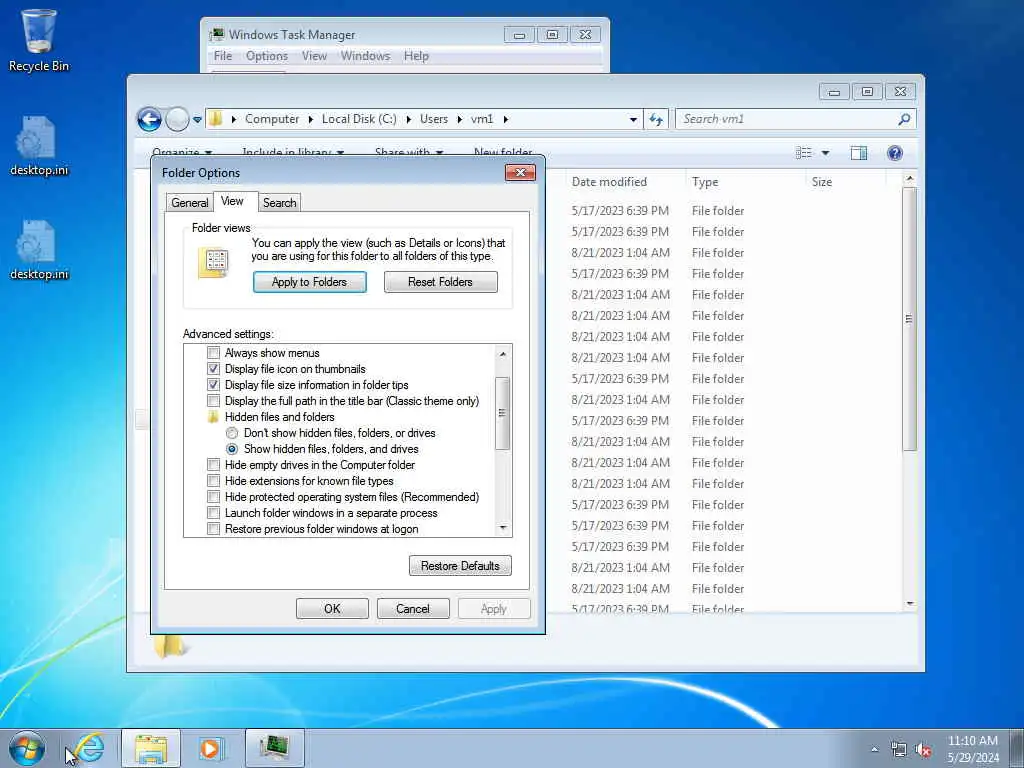Uncheck Display file icon on thumbnails
Viewport: 1024px width, 768px height.
pos(214,369)
